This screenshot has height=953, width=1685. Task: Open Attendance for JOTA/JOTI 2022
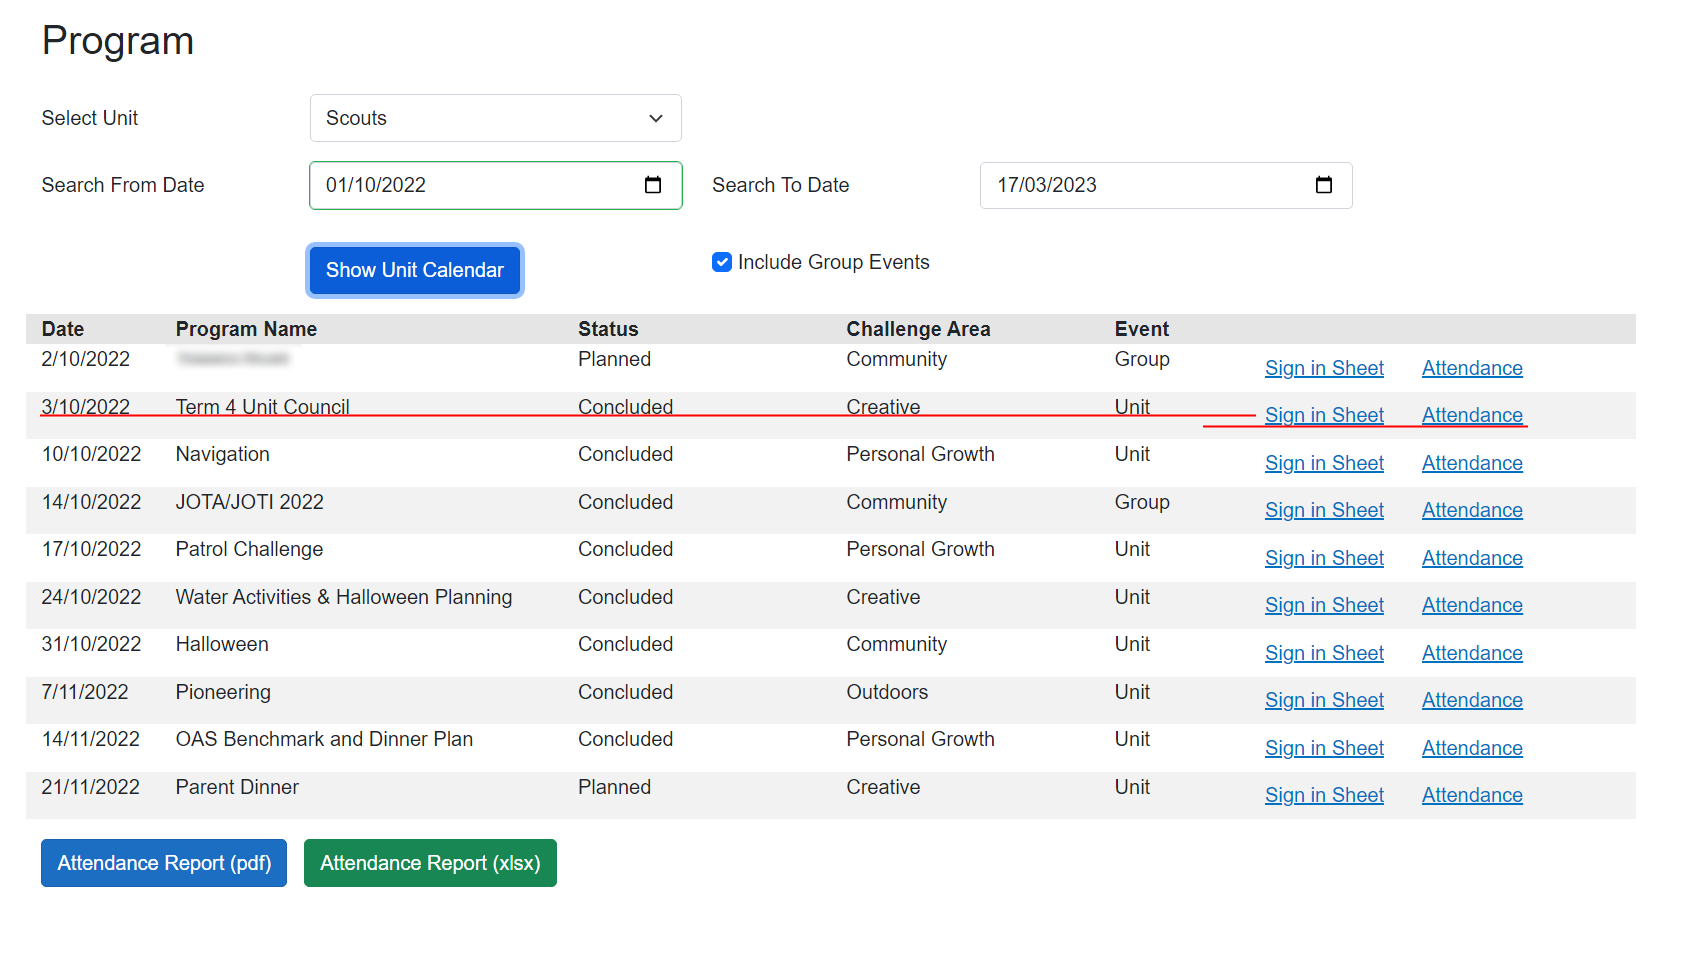click(1471, 509)
